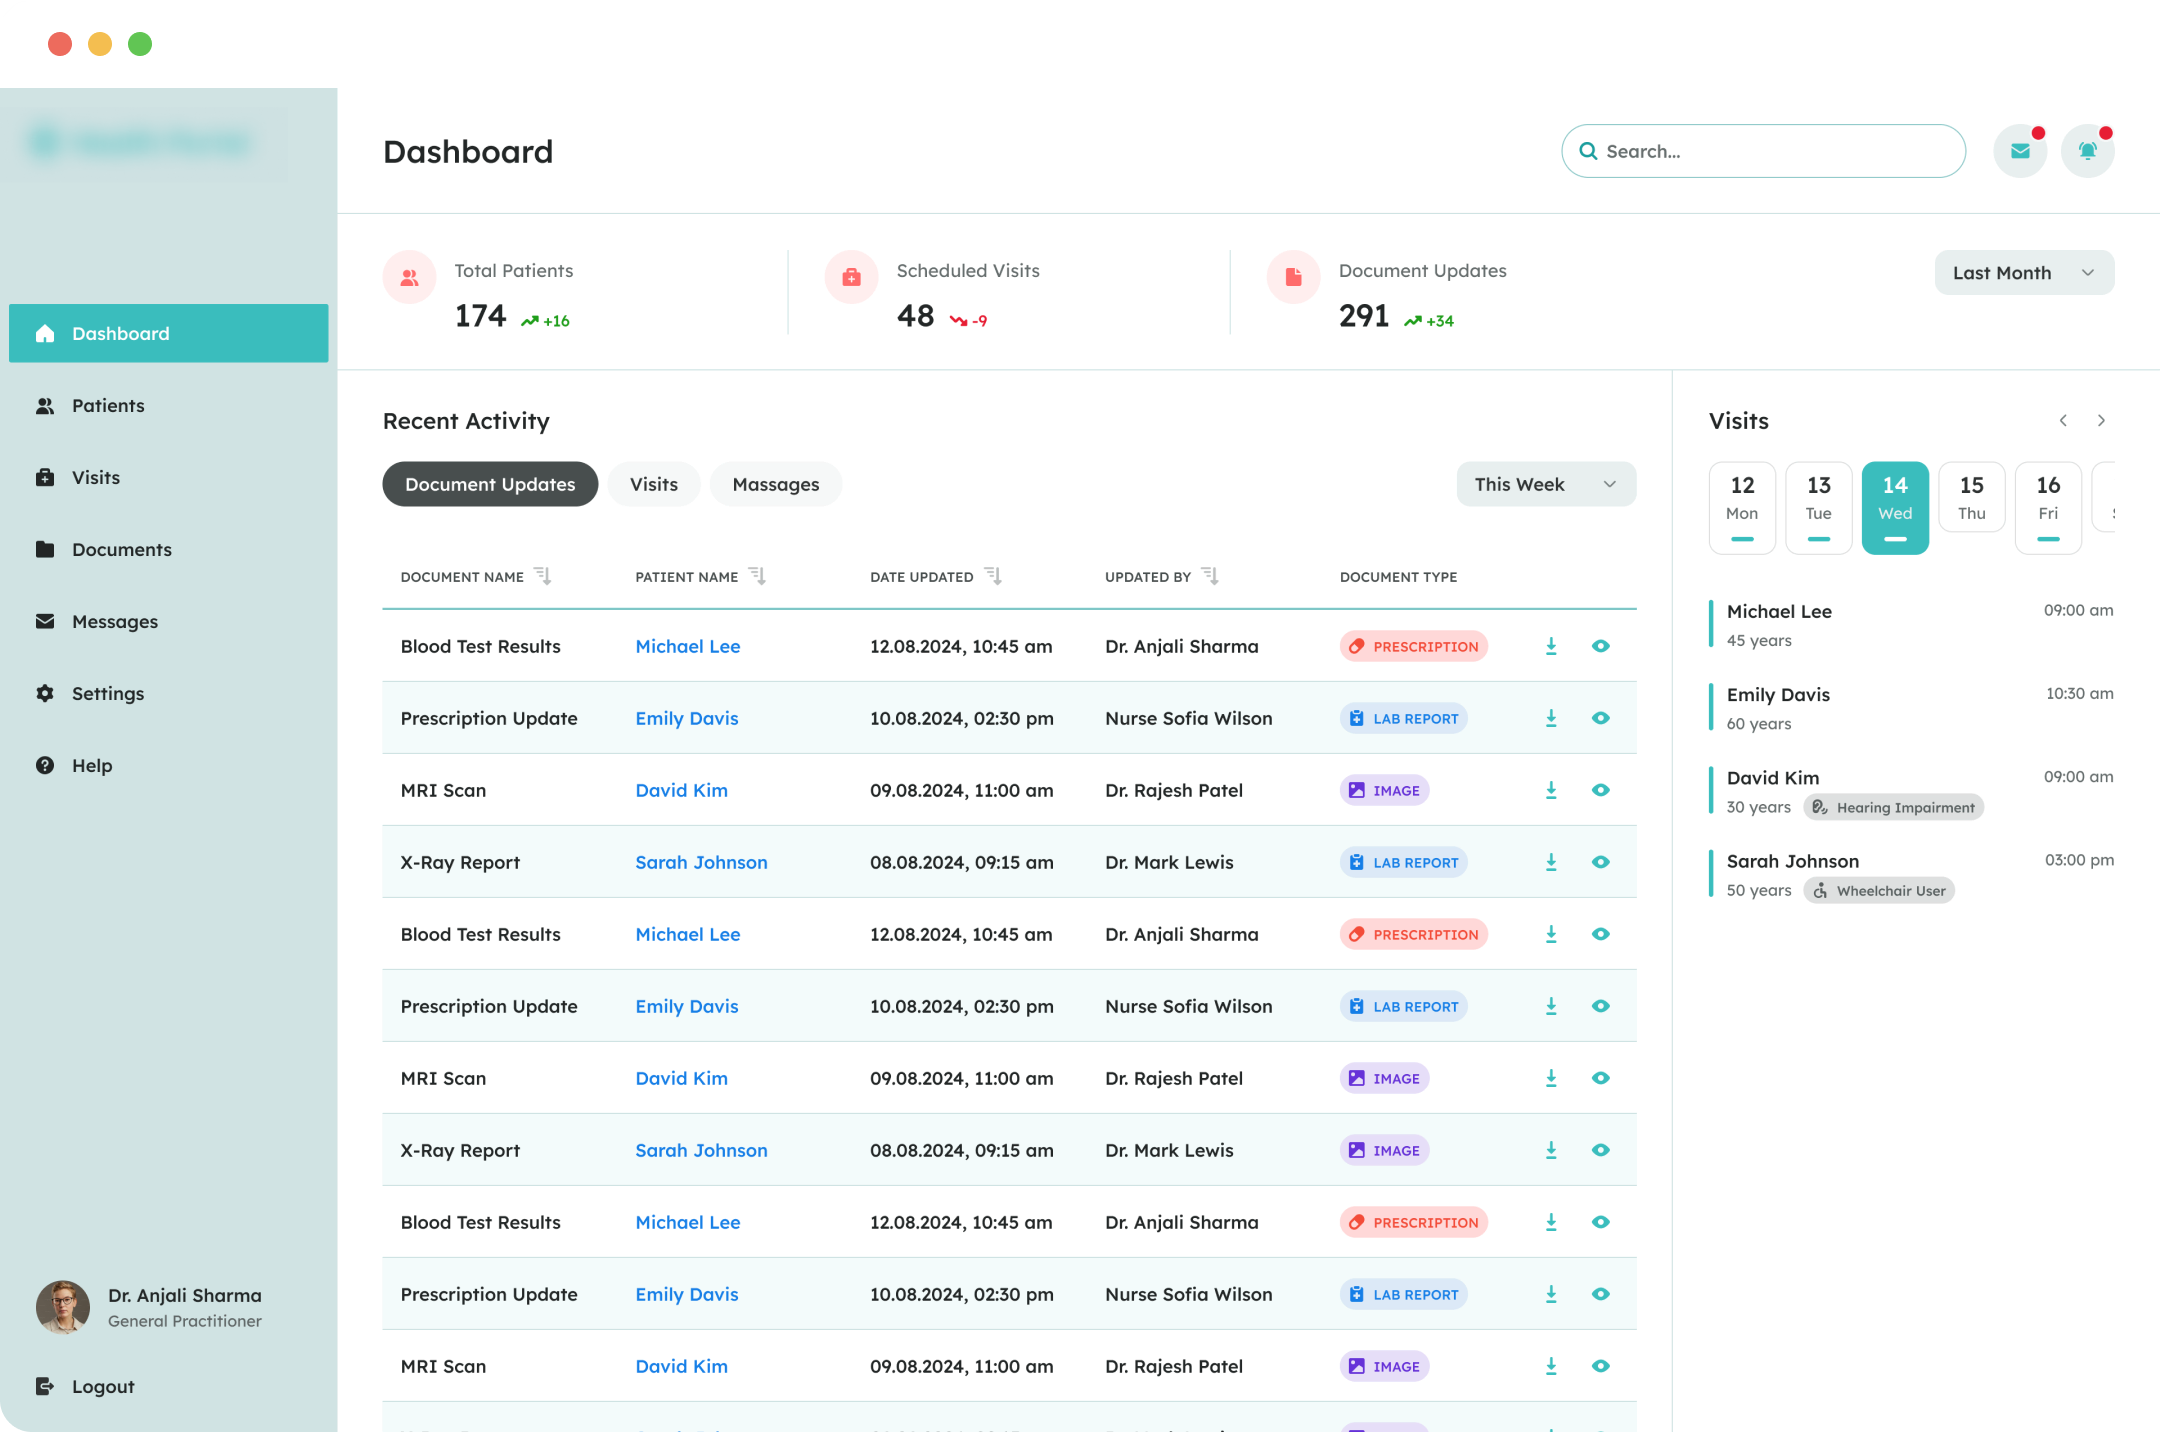The width and height of the screenshot is (2160, 1432).
Task: Click the search magnifier icon
Action: click(1588, 151)
